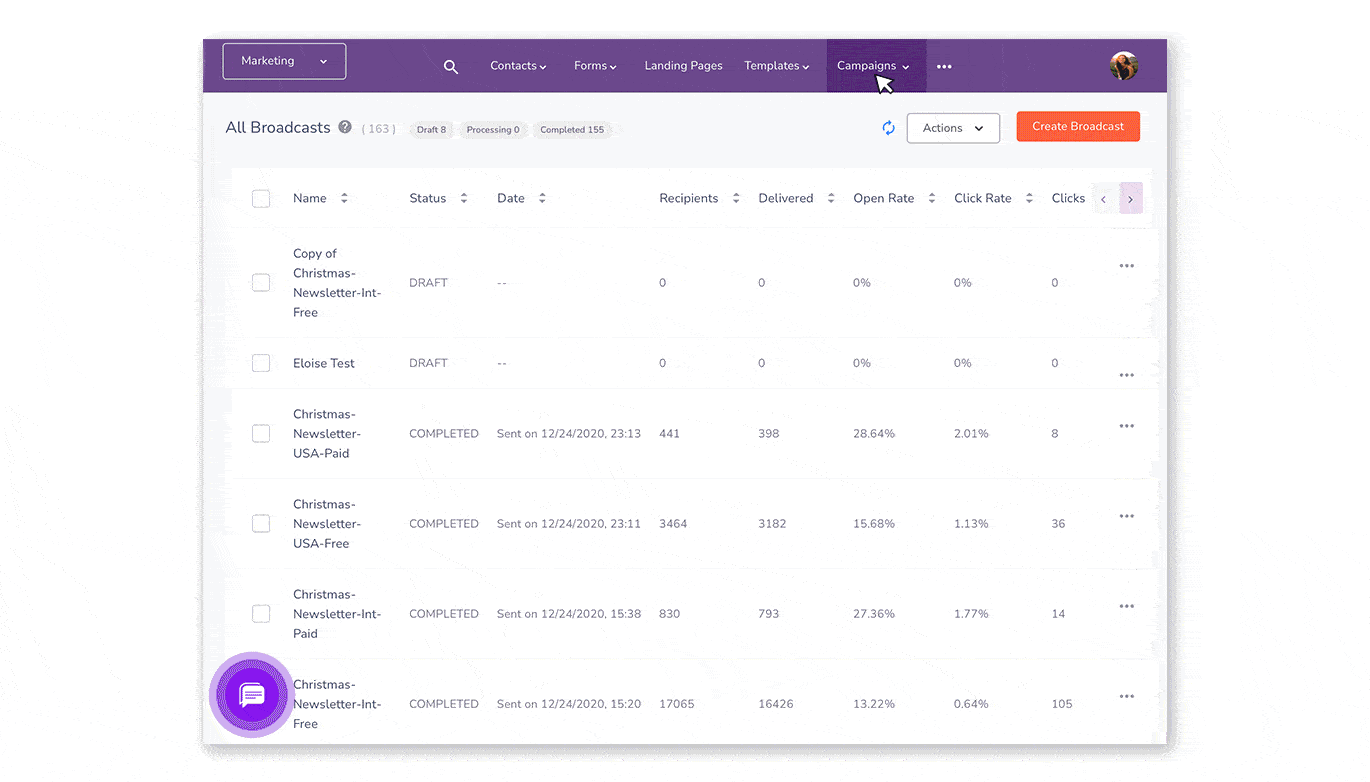The height and width of the screenshot is (782, 1370).
Task: Check the Eloise Test row checkbox
Action: pyautogui.click(x=261, y=363)
